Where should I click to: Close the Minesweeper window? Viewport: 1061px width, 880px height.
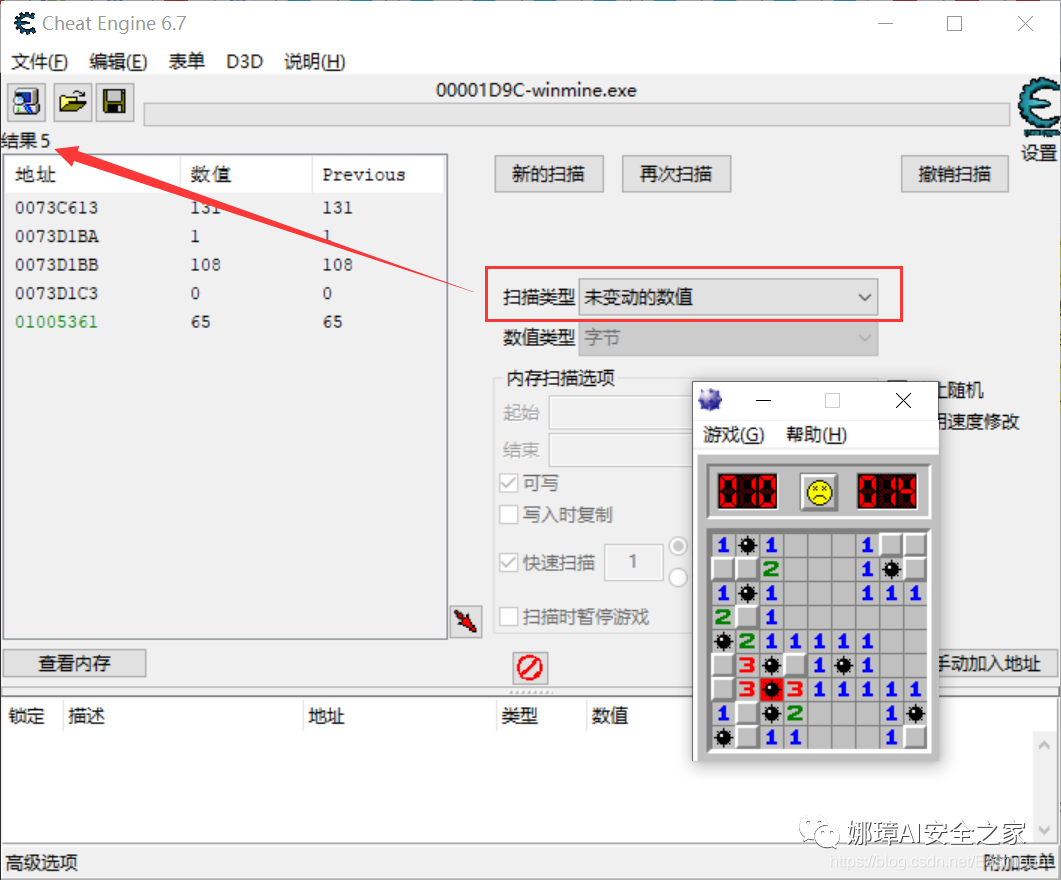(x=903, y=400)
